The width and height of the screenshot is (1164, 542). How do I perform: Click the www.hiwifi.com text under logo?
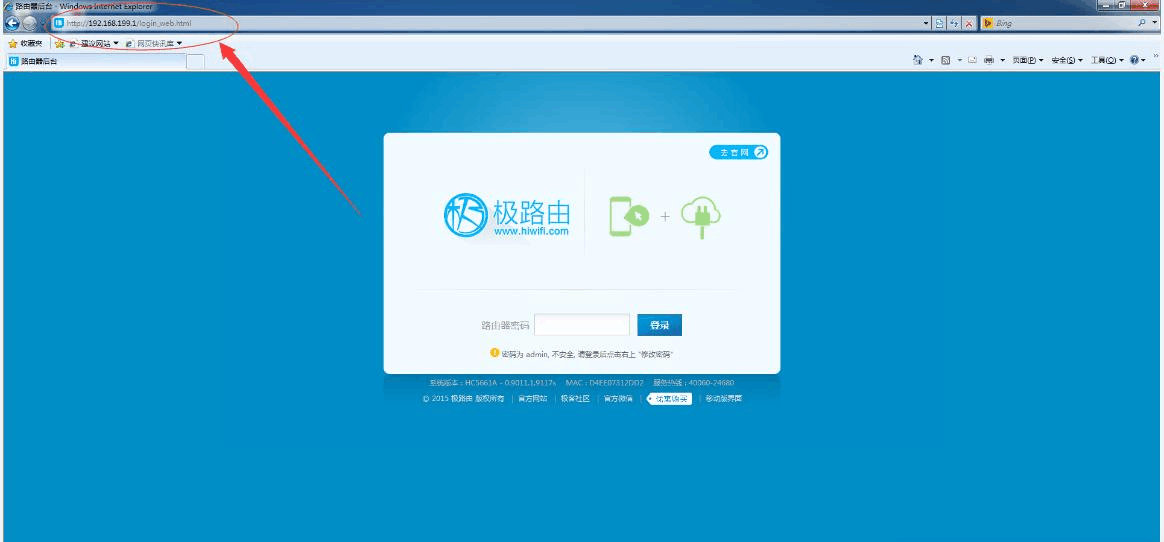pyautogui.click(x=531, y=231)
